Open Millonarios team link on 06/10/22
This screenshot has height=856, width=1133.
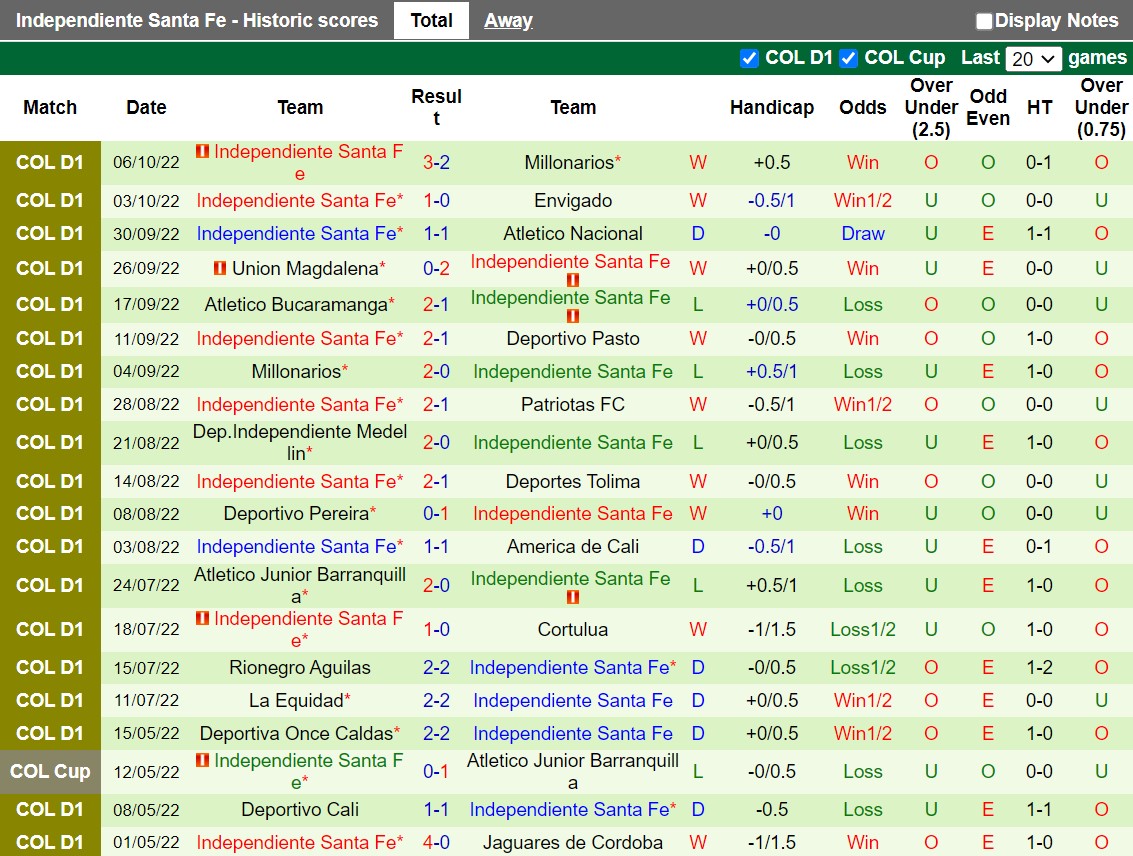pyautogui.click(x=569, y=163)
